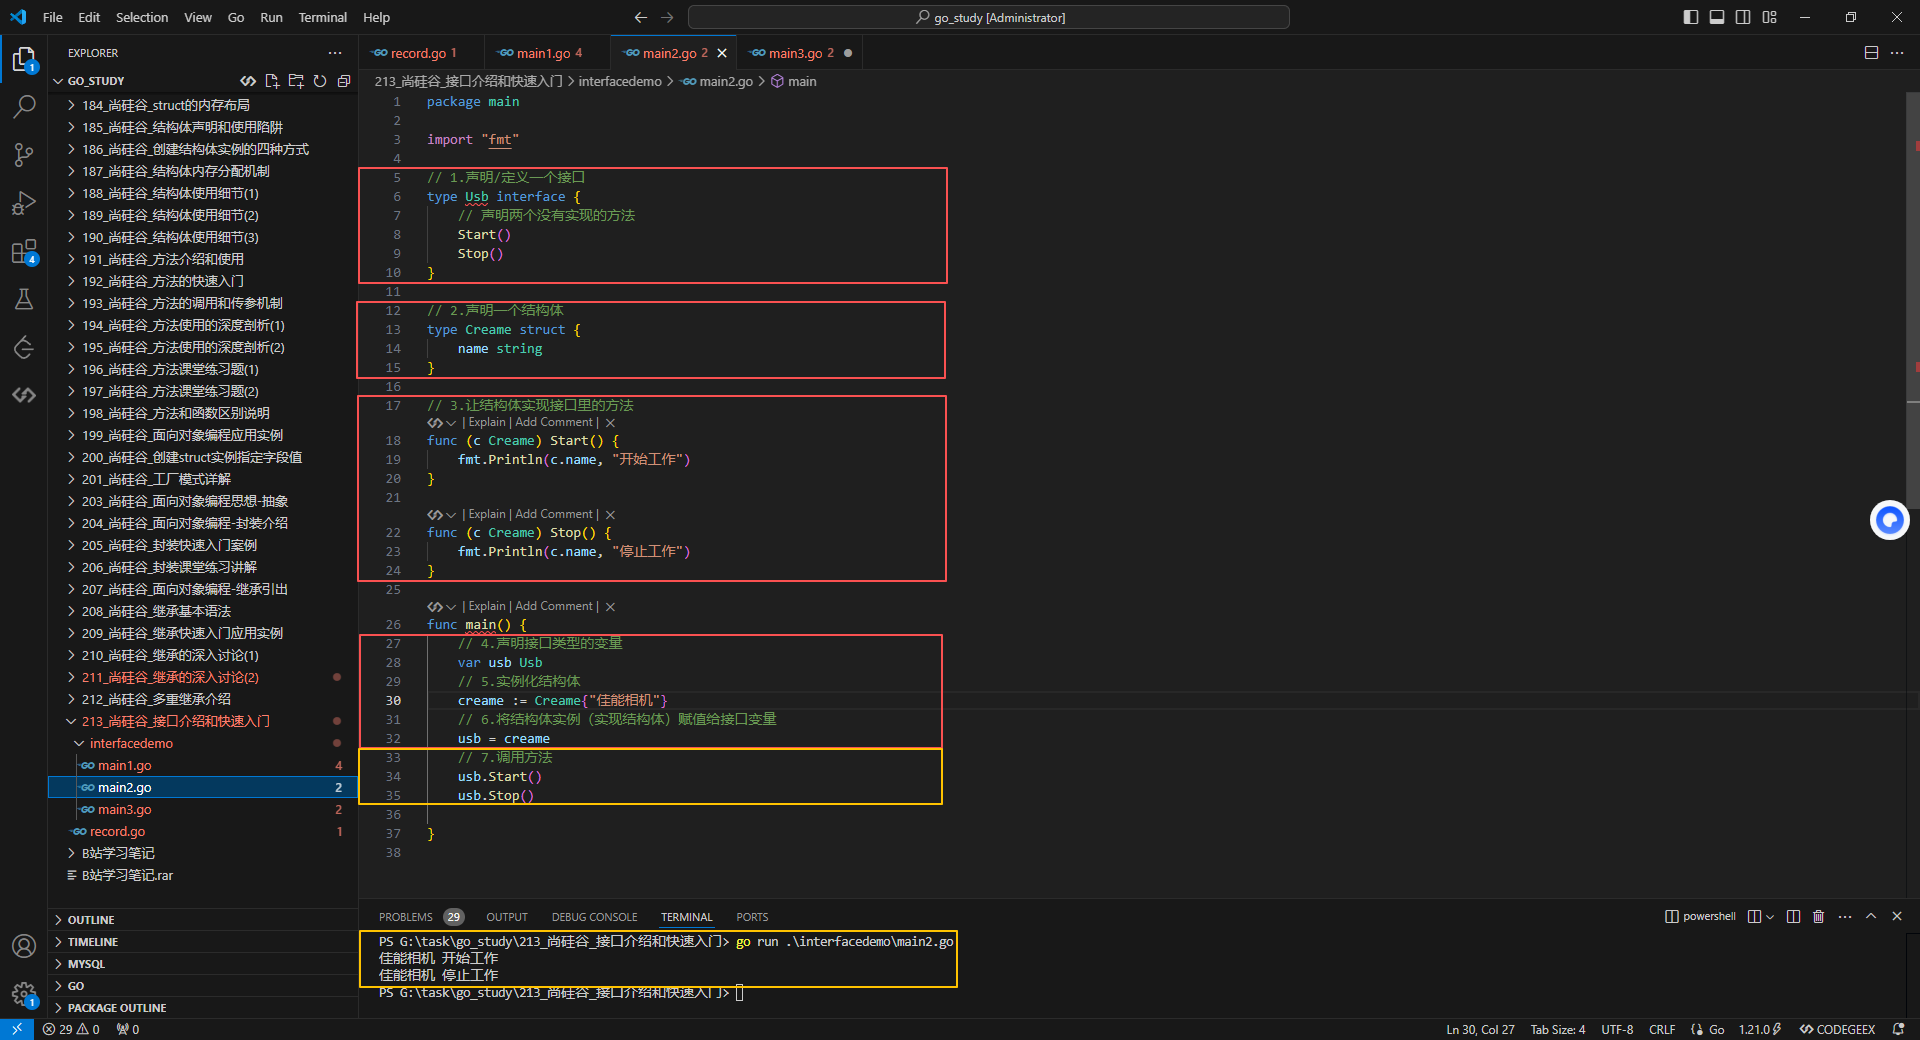Open the Manage settings gear
This screenshot has width=1920, height=1040.
coord(24,994)
